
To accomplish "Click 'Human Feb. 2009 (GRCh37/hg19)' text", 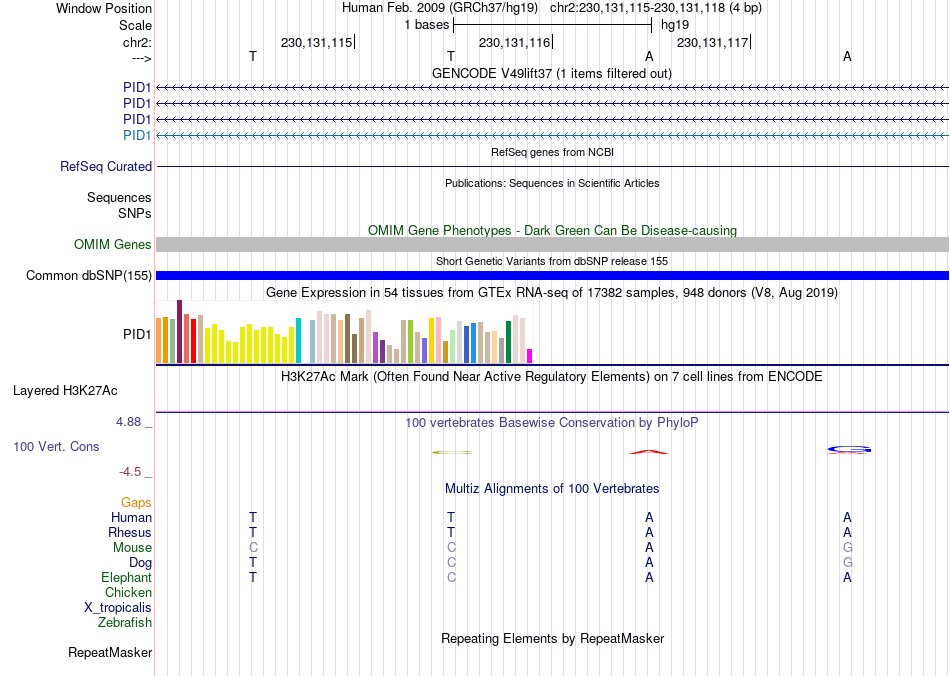I will (x=440, y=8).
